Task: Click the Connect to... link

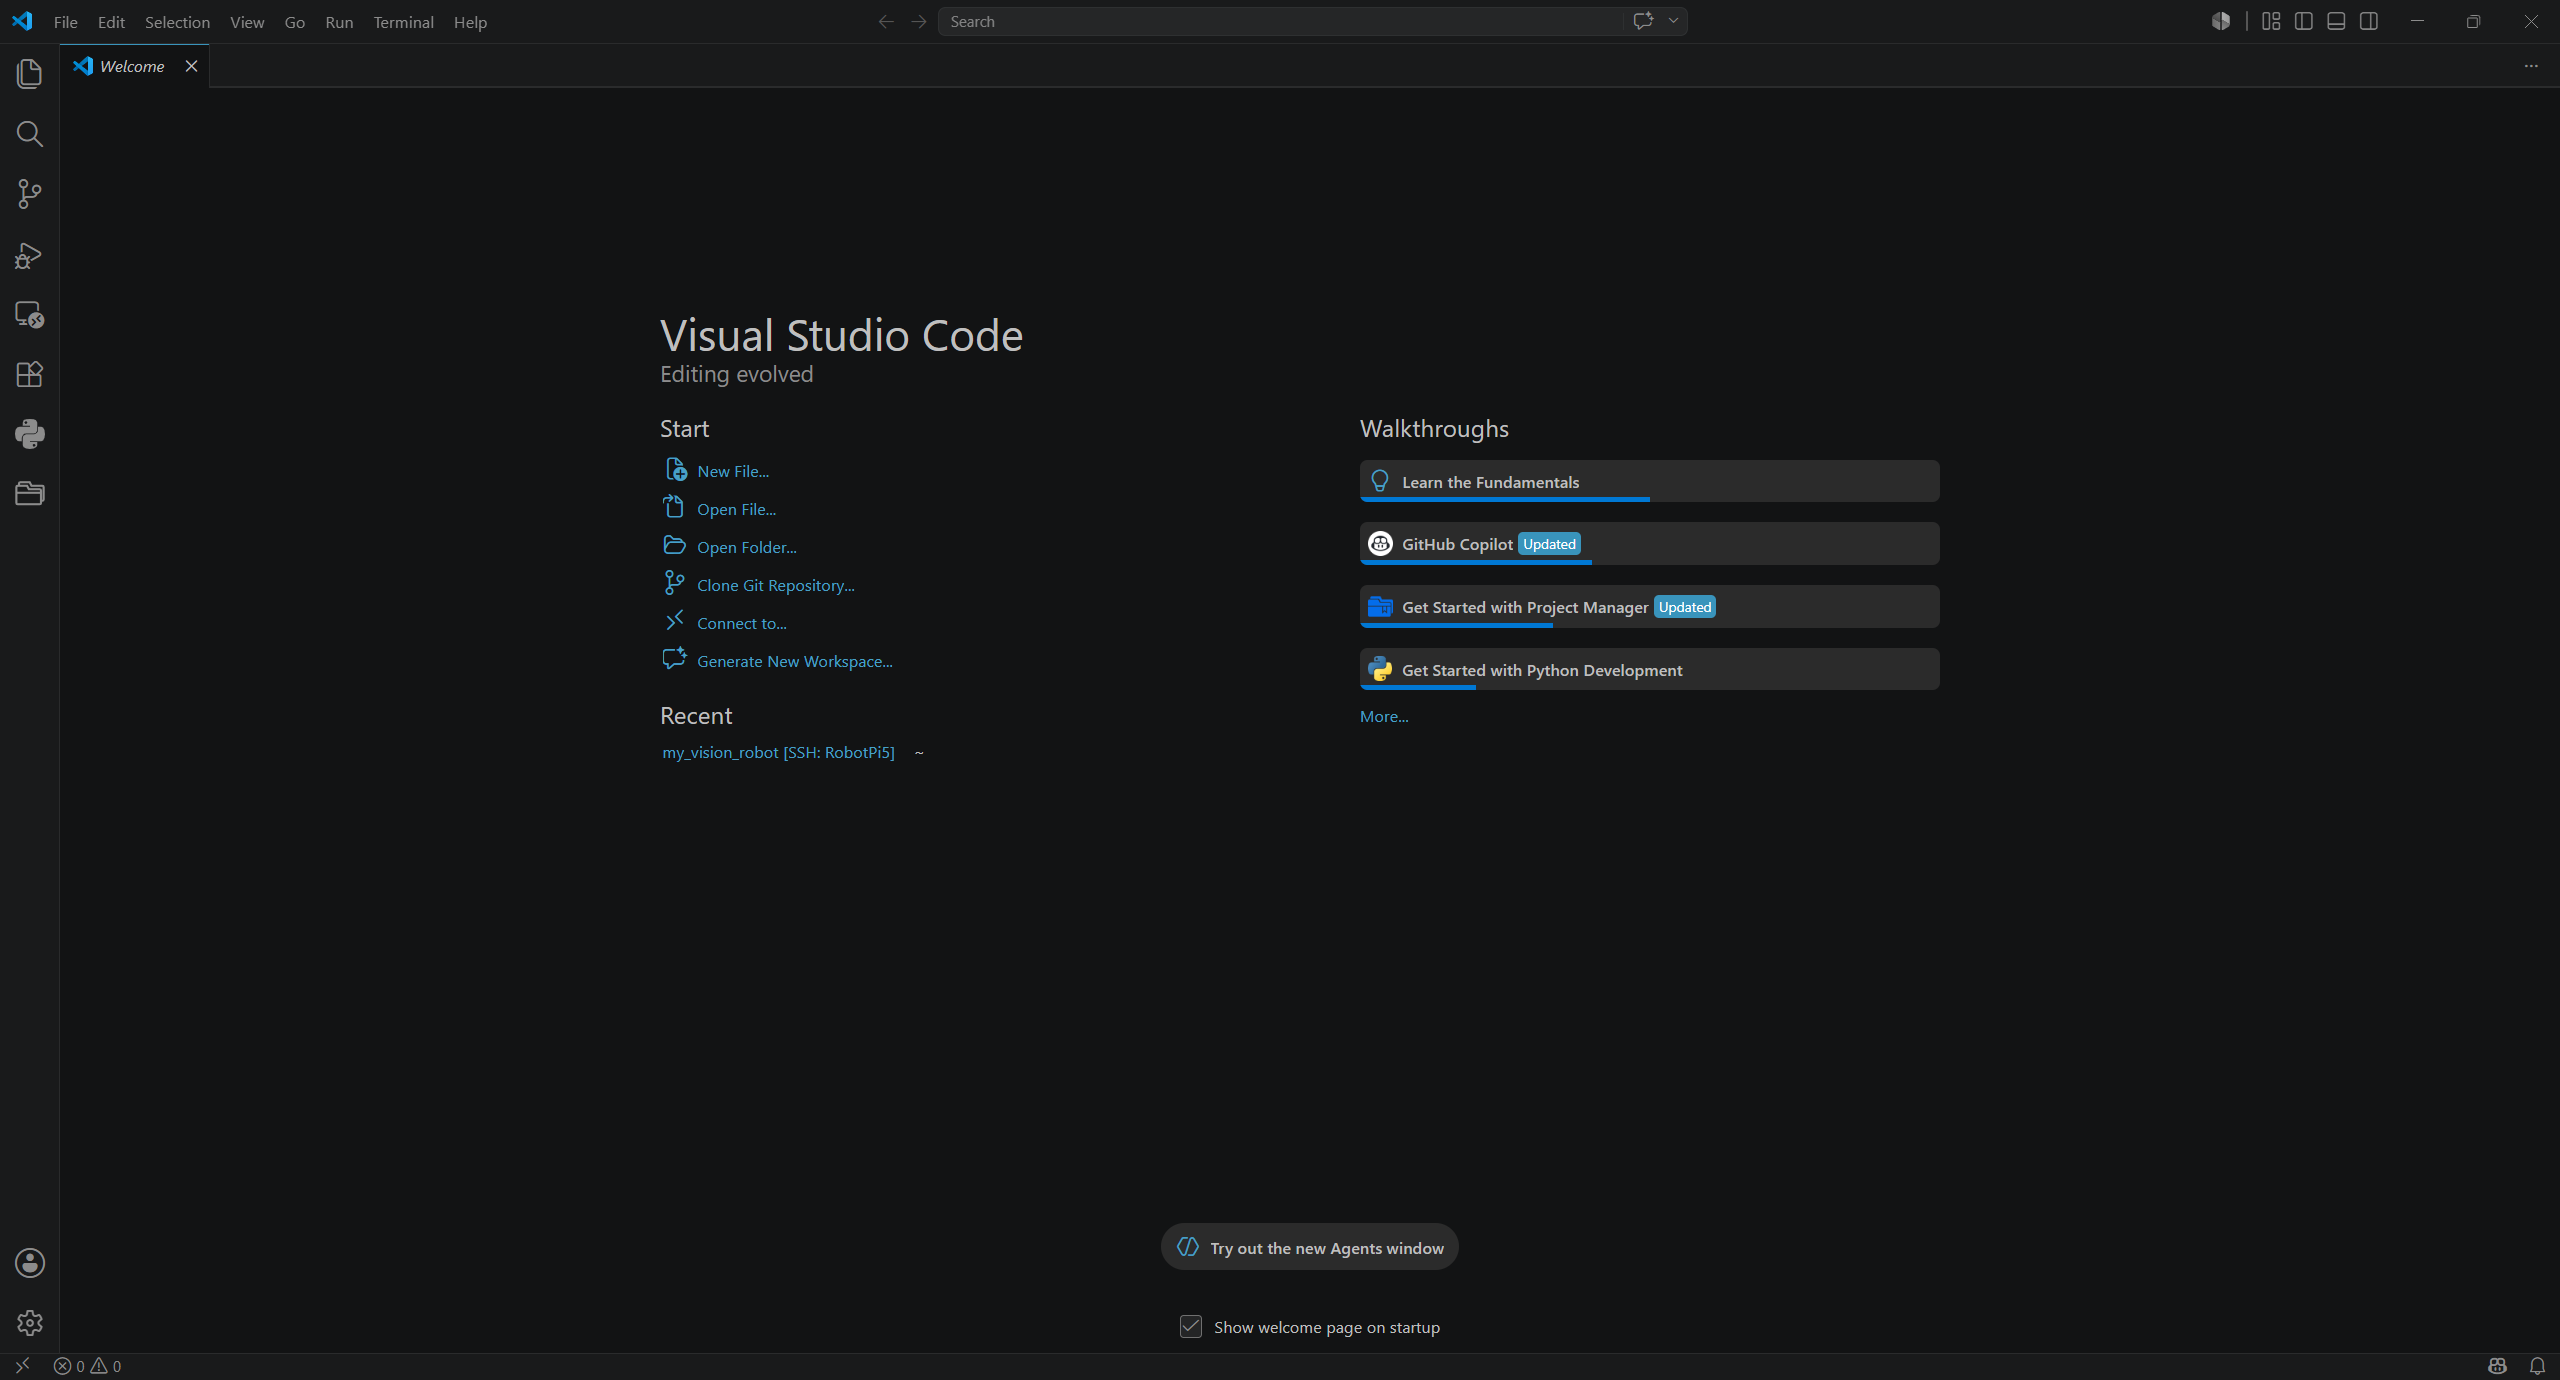Action: pos(742,623)
